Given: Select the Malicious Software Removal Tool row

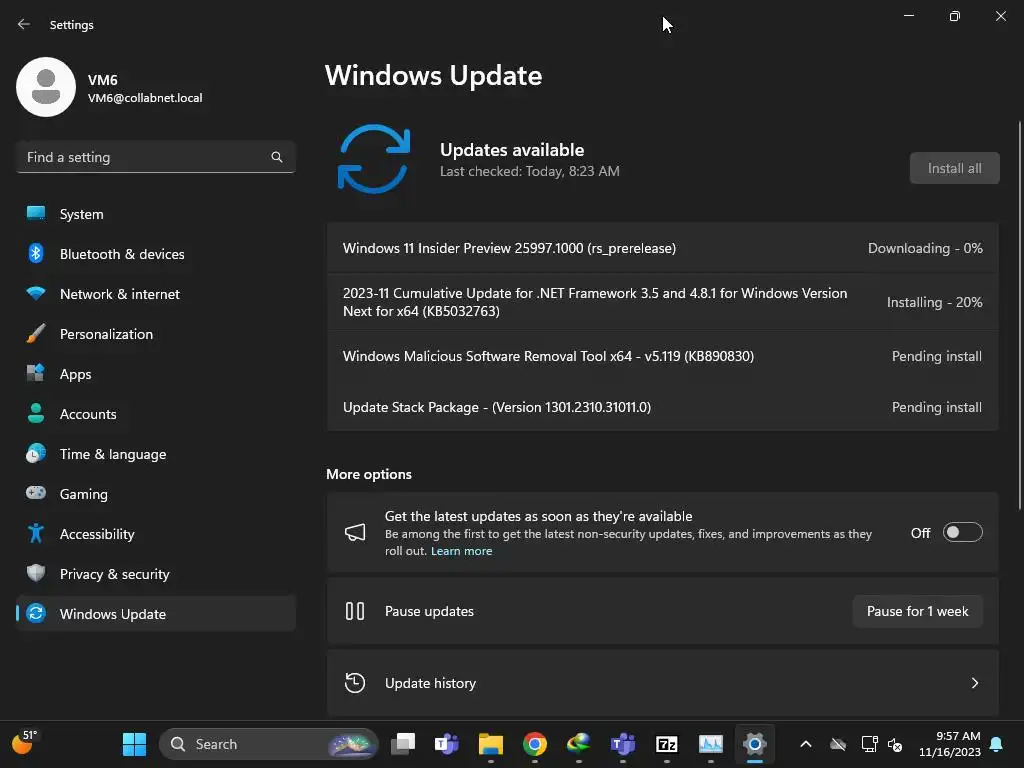Looking at the screenshot, I should [662, 356].
